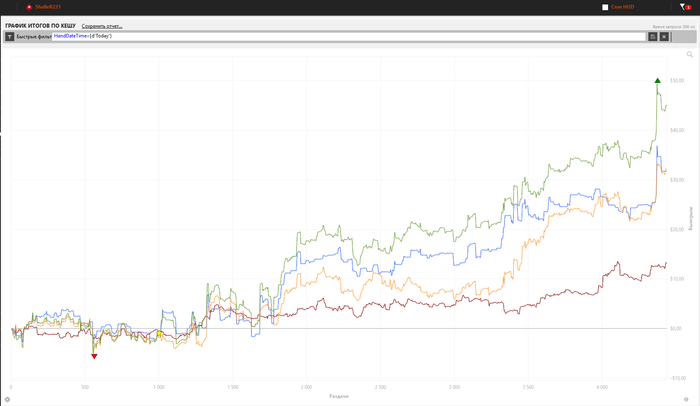Click the 3 500 x-axis label
The height and width of the screenshot is (406, 700).
528,387
